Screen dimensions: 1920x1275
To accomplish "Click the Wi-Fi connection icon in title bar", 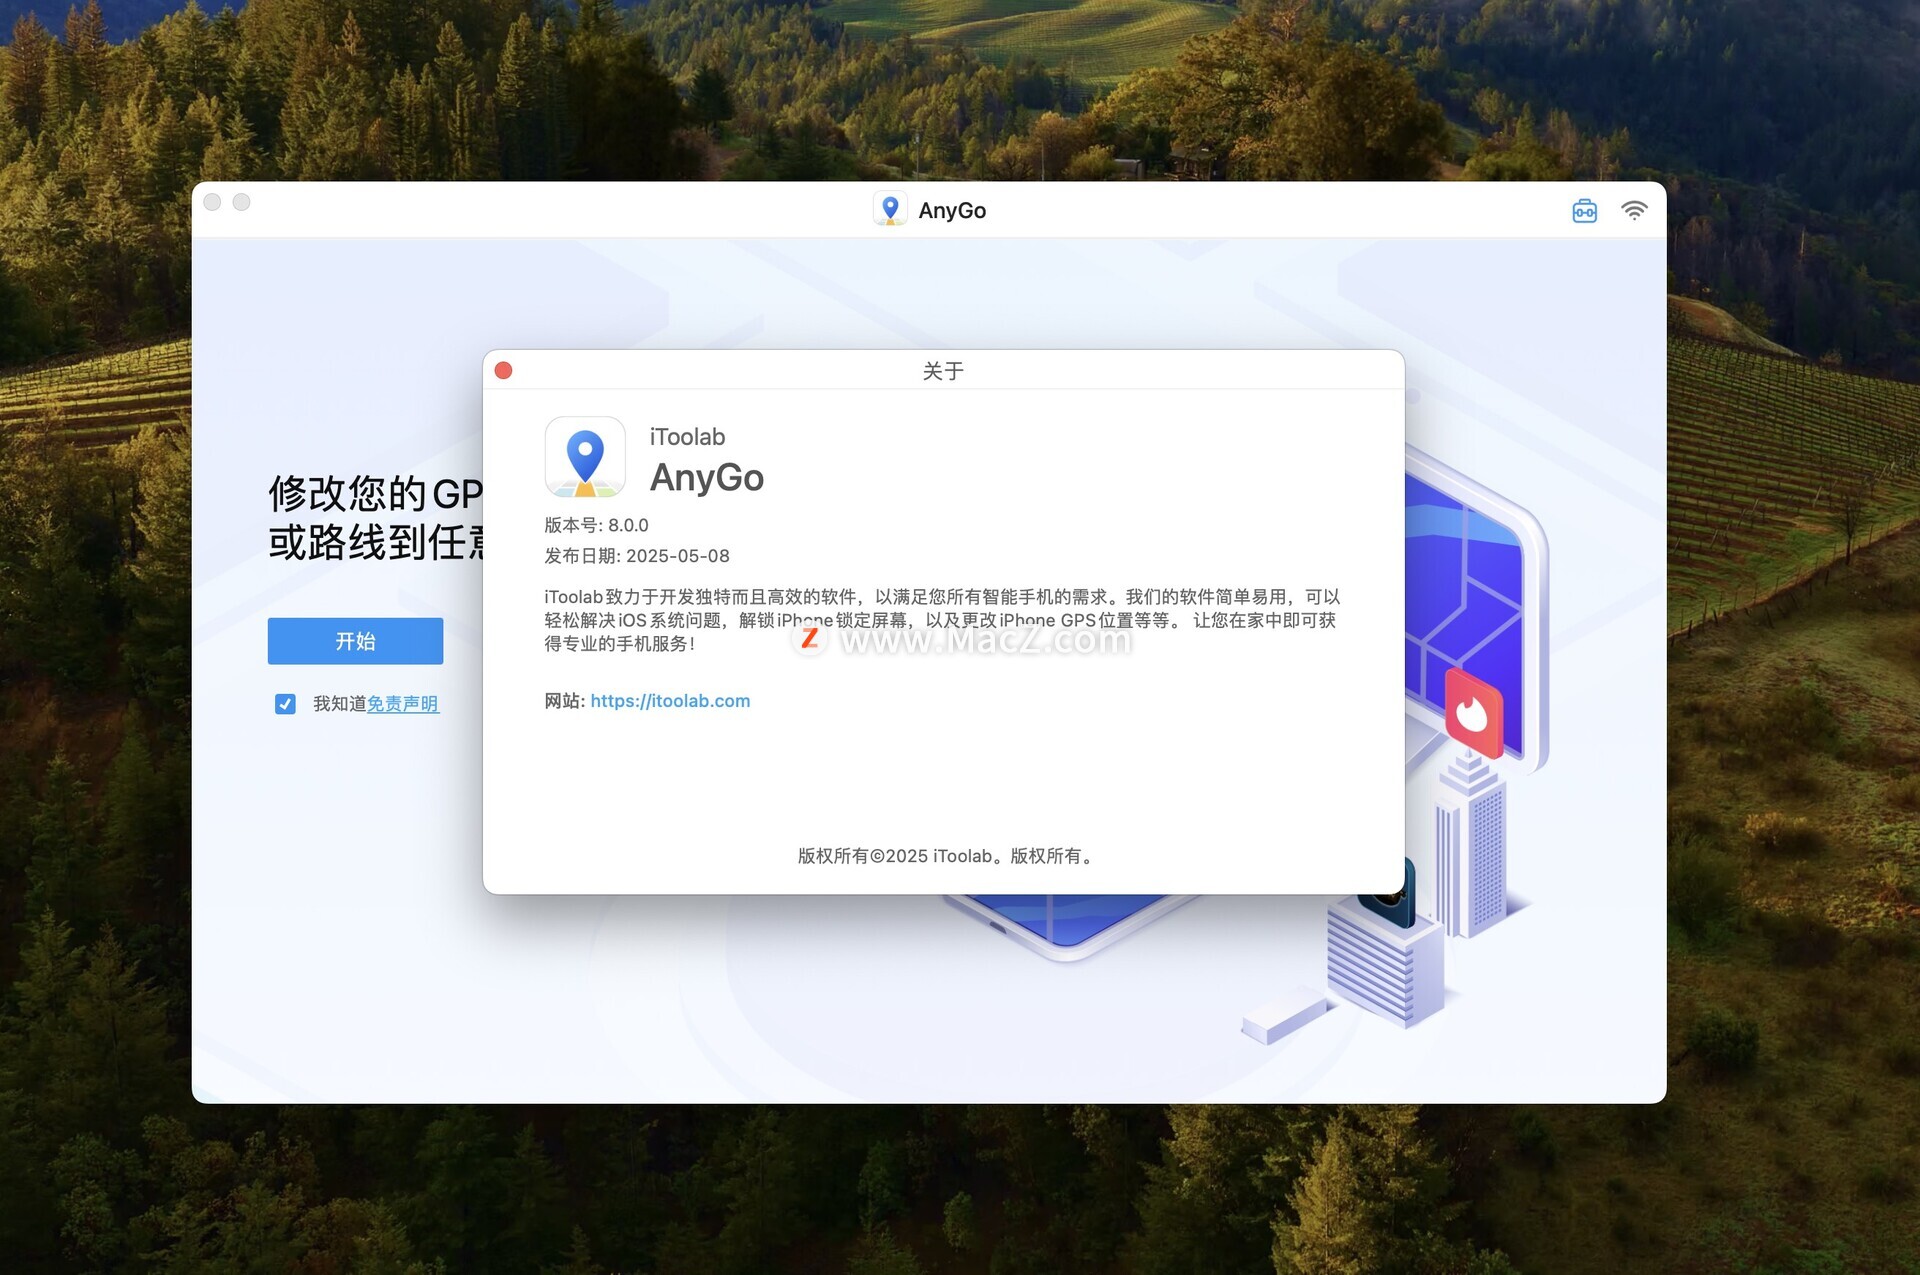I will [1634, 211].
